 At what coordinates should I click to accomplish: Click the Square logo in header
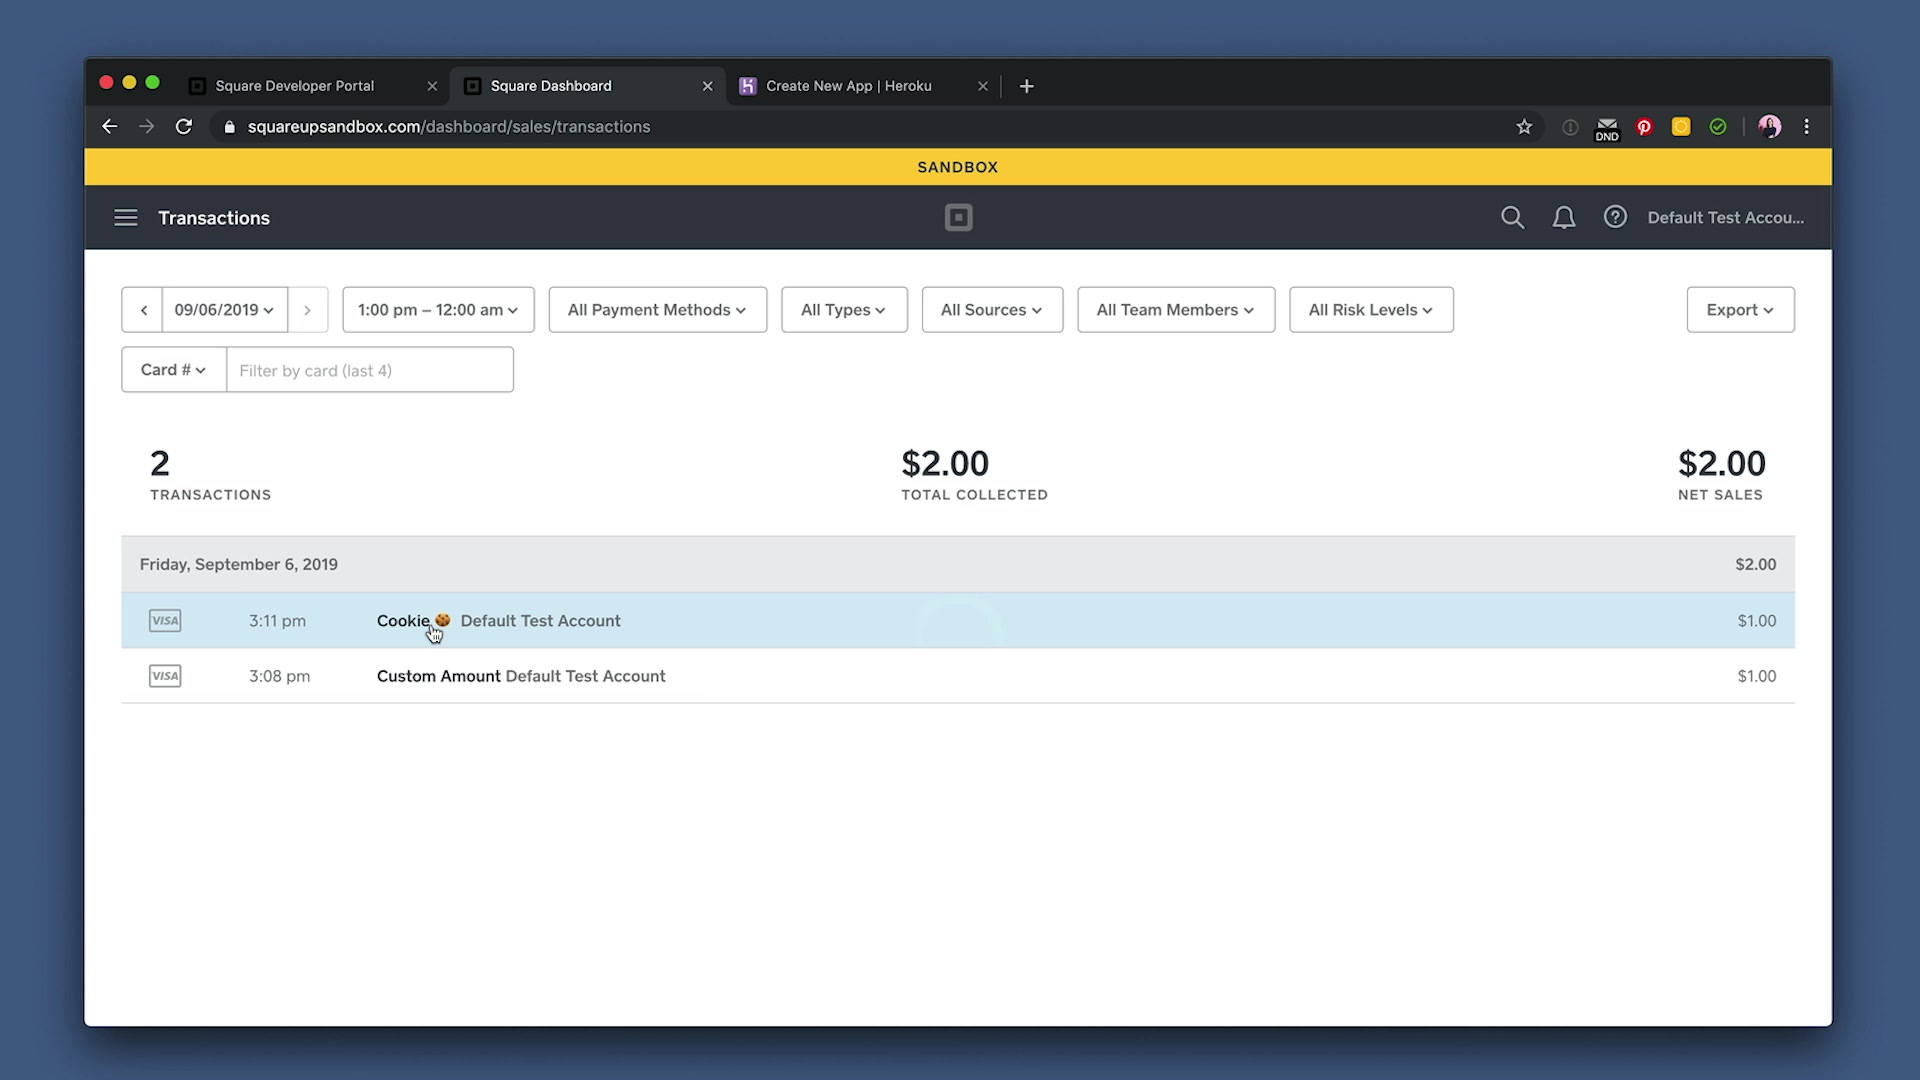[x=958, y=218]
